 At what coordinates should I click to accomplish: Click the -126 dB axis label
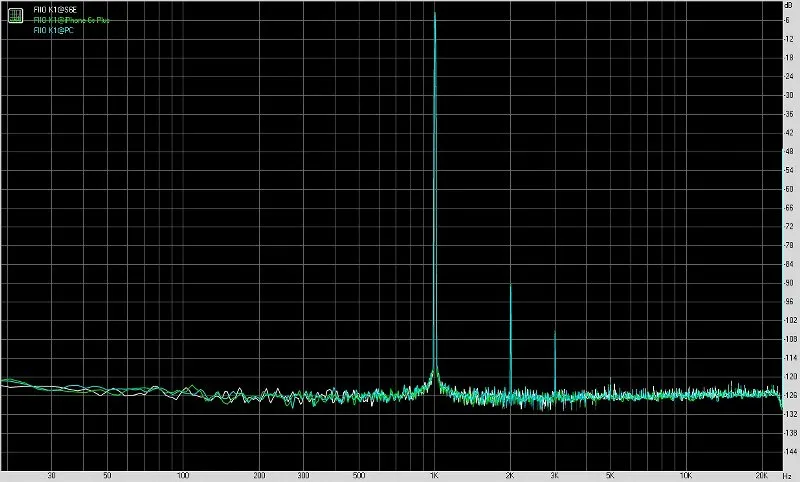click(790, 395)
